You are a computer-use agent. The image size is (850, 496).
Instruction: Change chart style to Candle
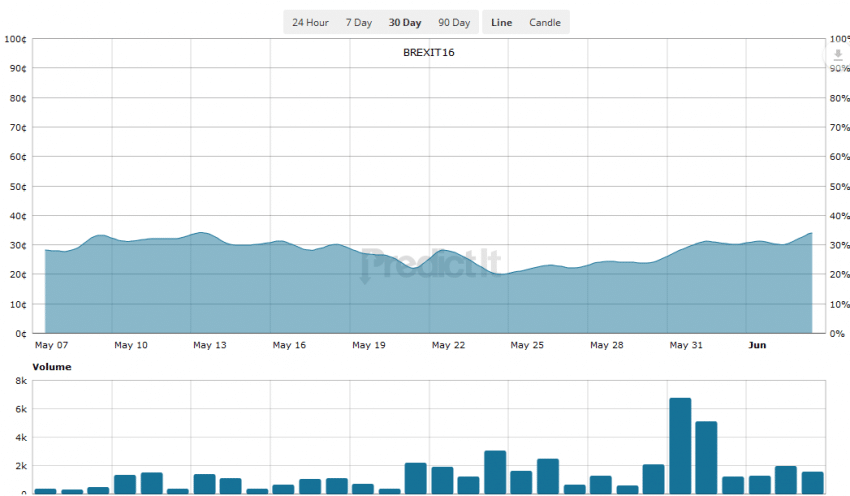[545, 23]
